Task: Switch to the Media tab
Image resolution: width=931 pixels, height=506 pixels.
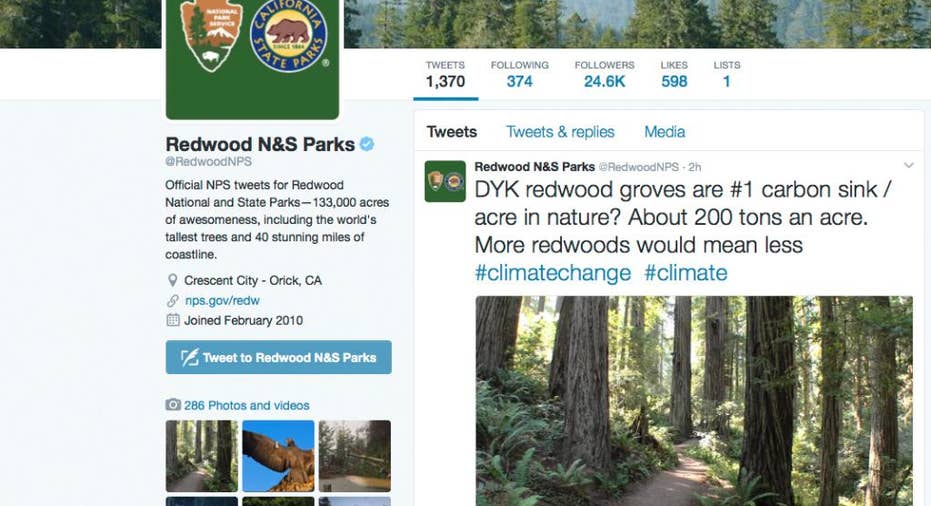Action: (x=664, y=132)
